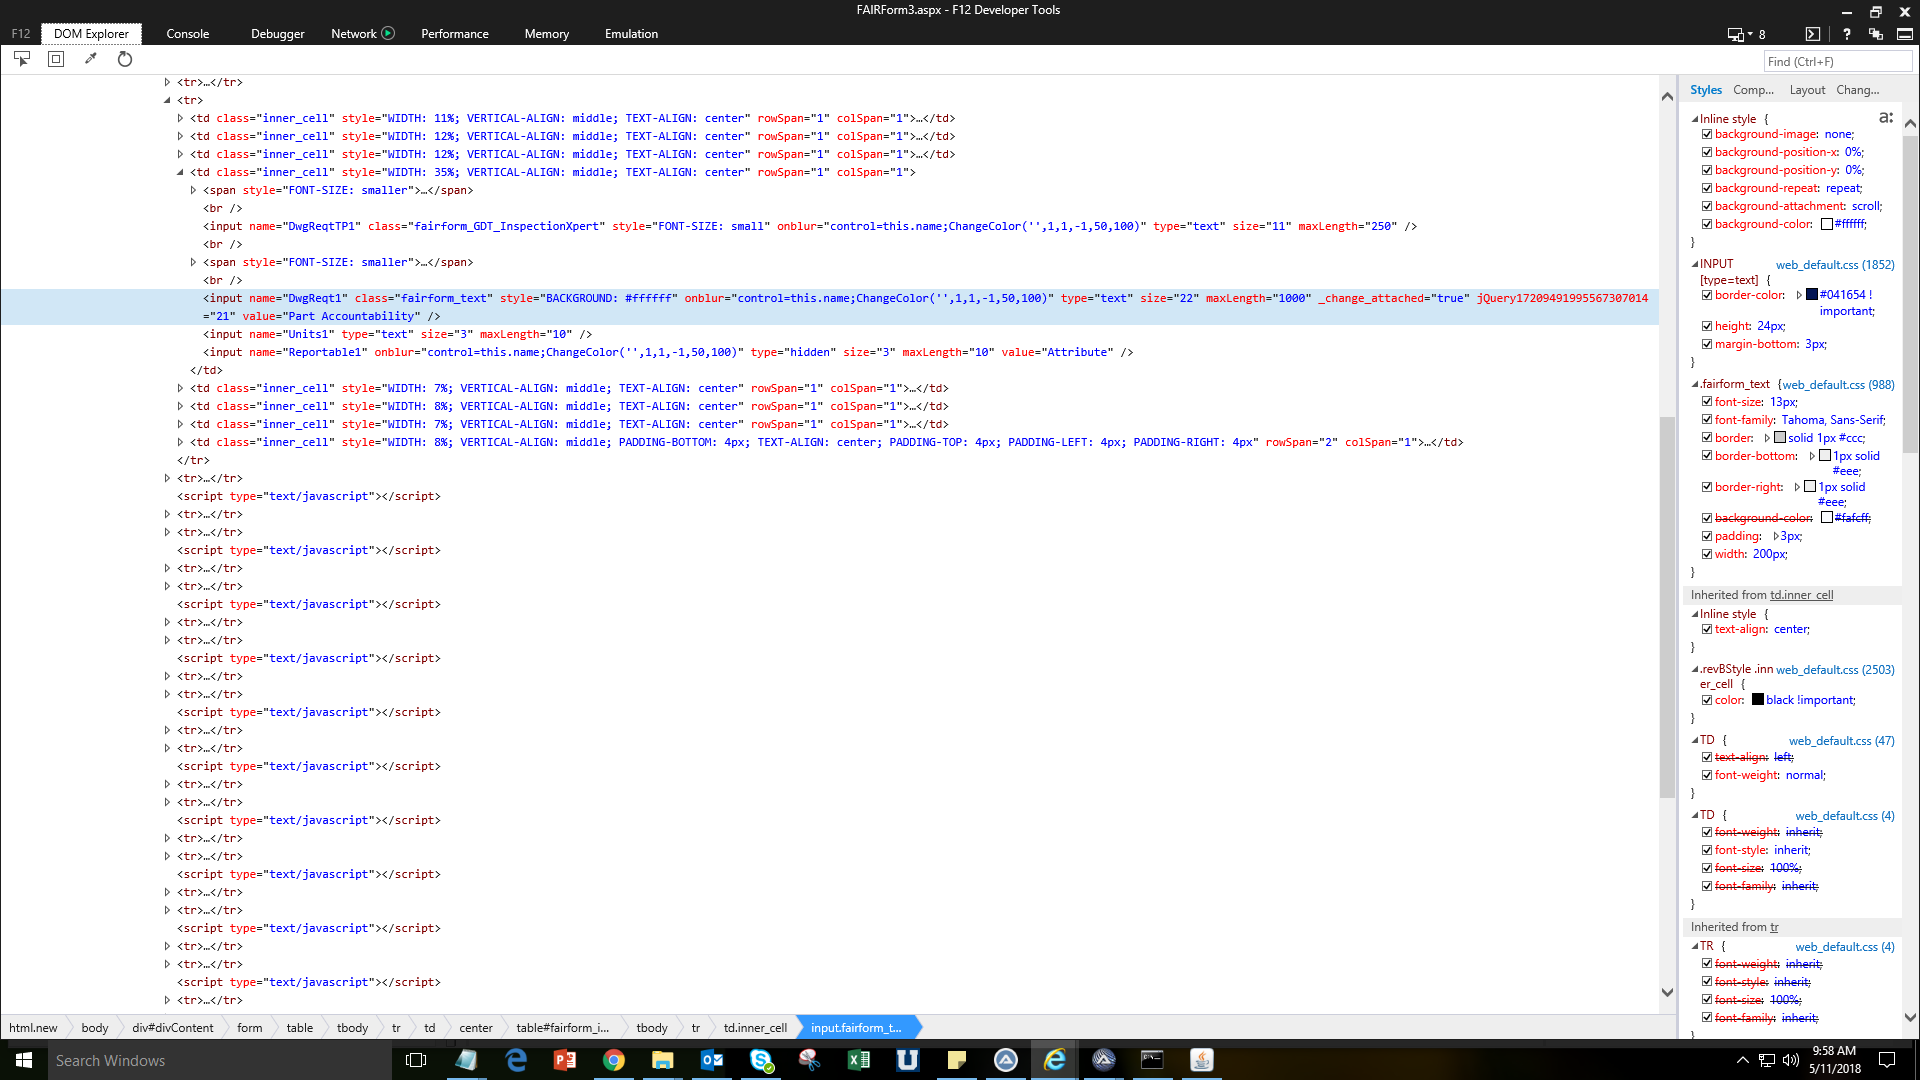
Task: Open Task View in the taskbar
Action: [x=416, y=1060]
